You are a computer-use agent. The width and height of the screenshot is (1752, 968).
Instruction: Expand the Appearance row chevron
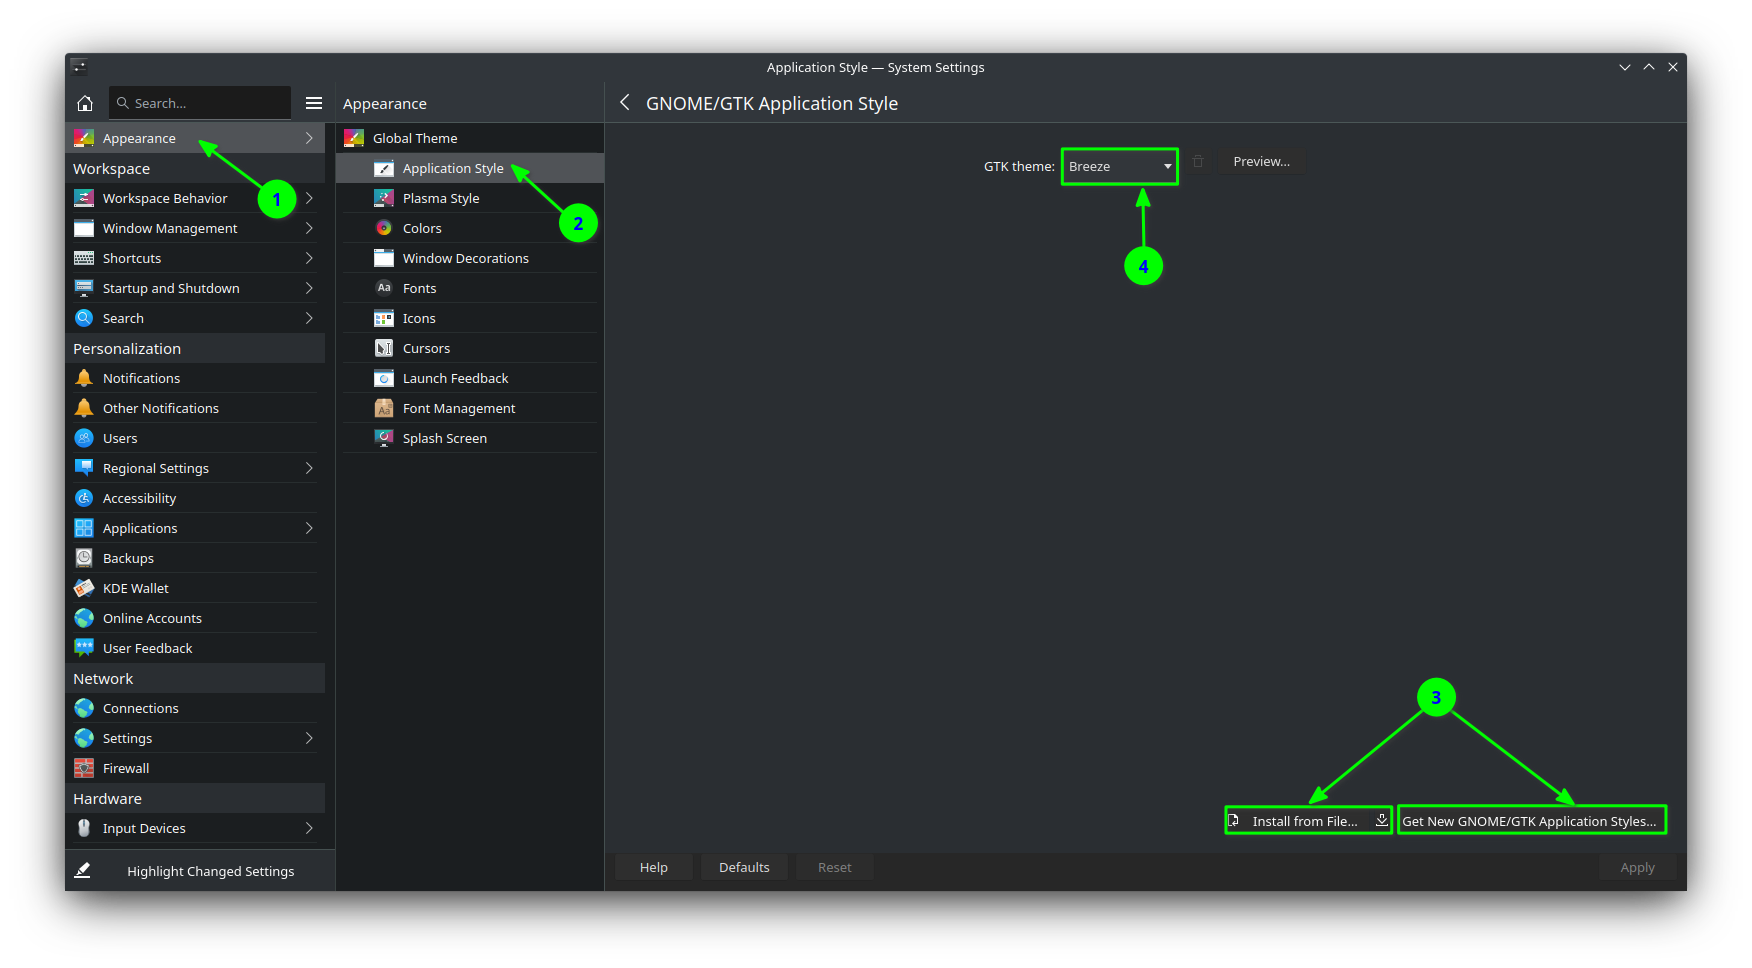(x=309, y=138)
